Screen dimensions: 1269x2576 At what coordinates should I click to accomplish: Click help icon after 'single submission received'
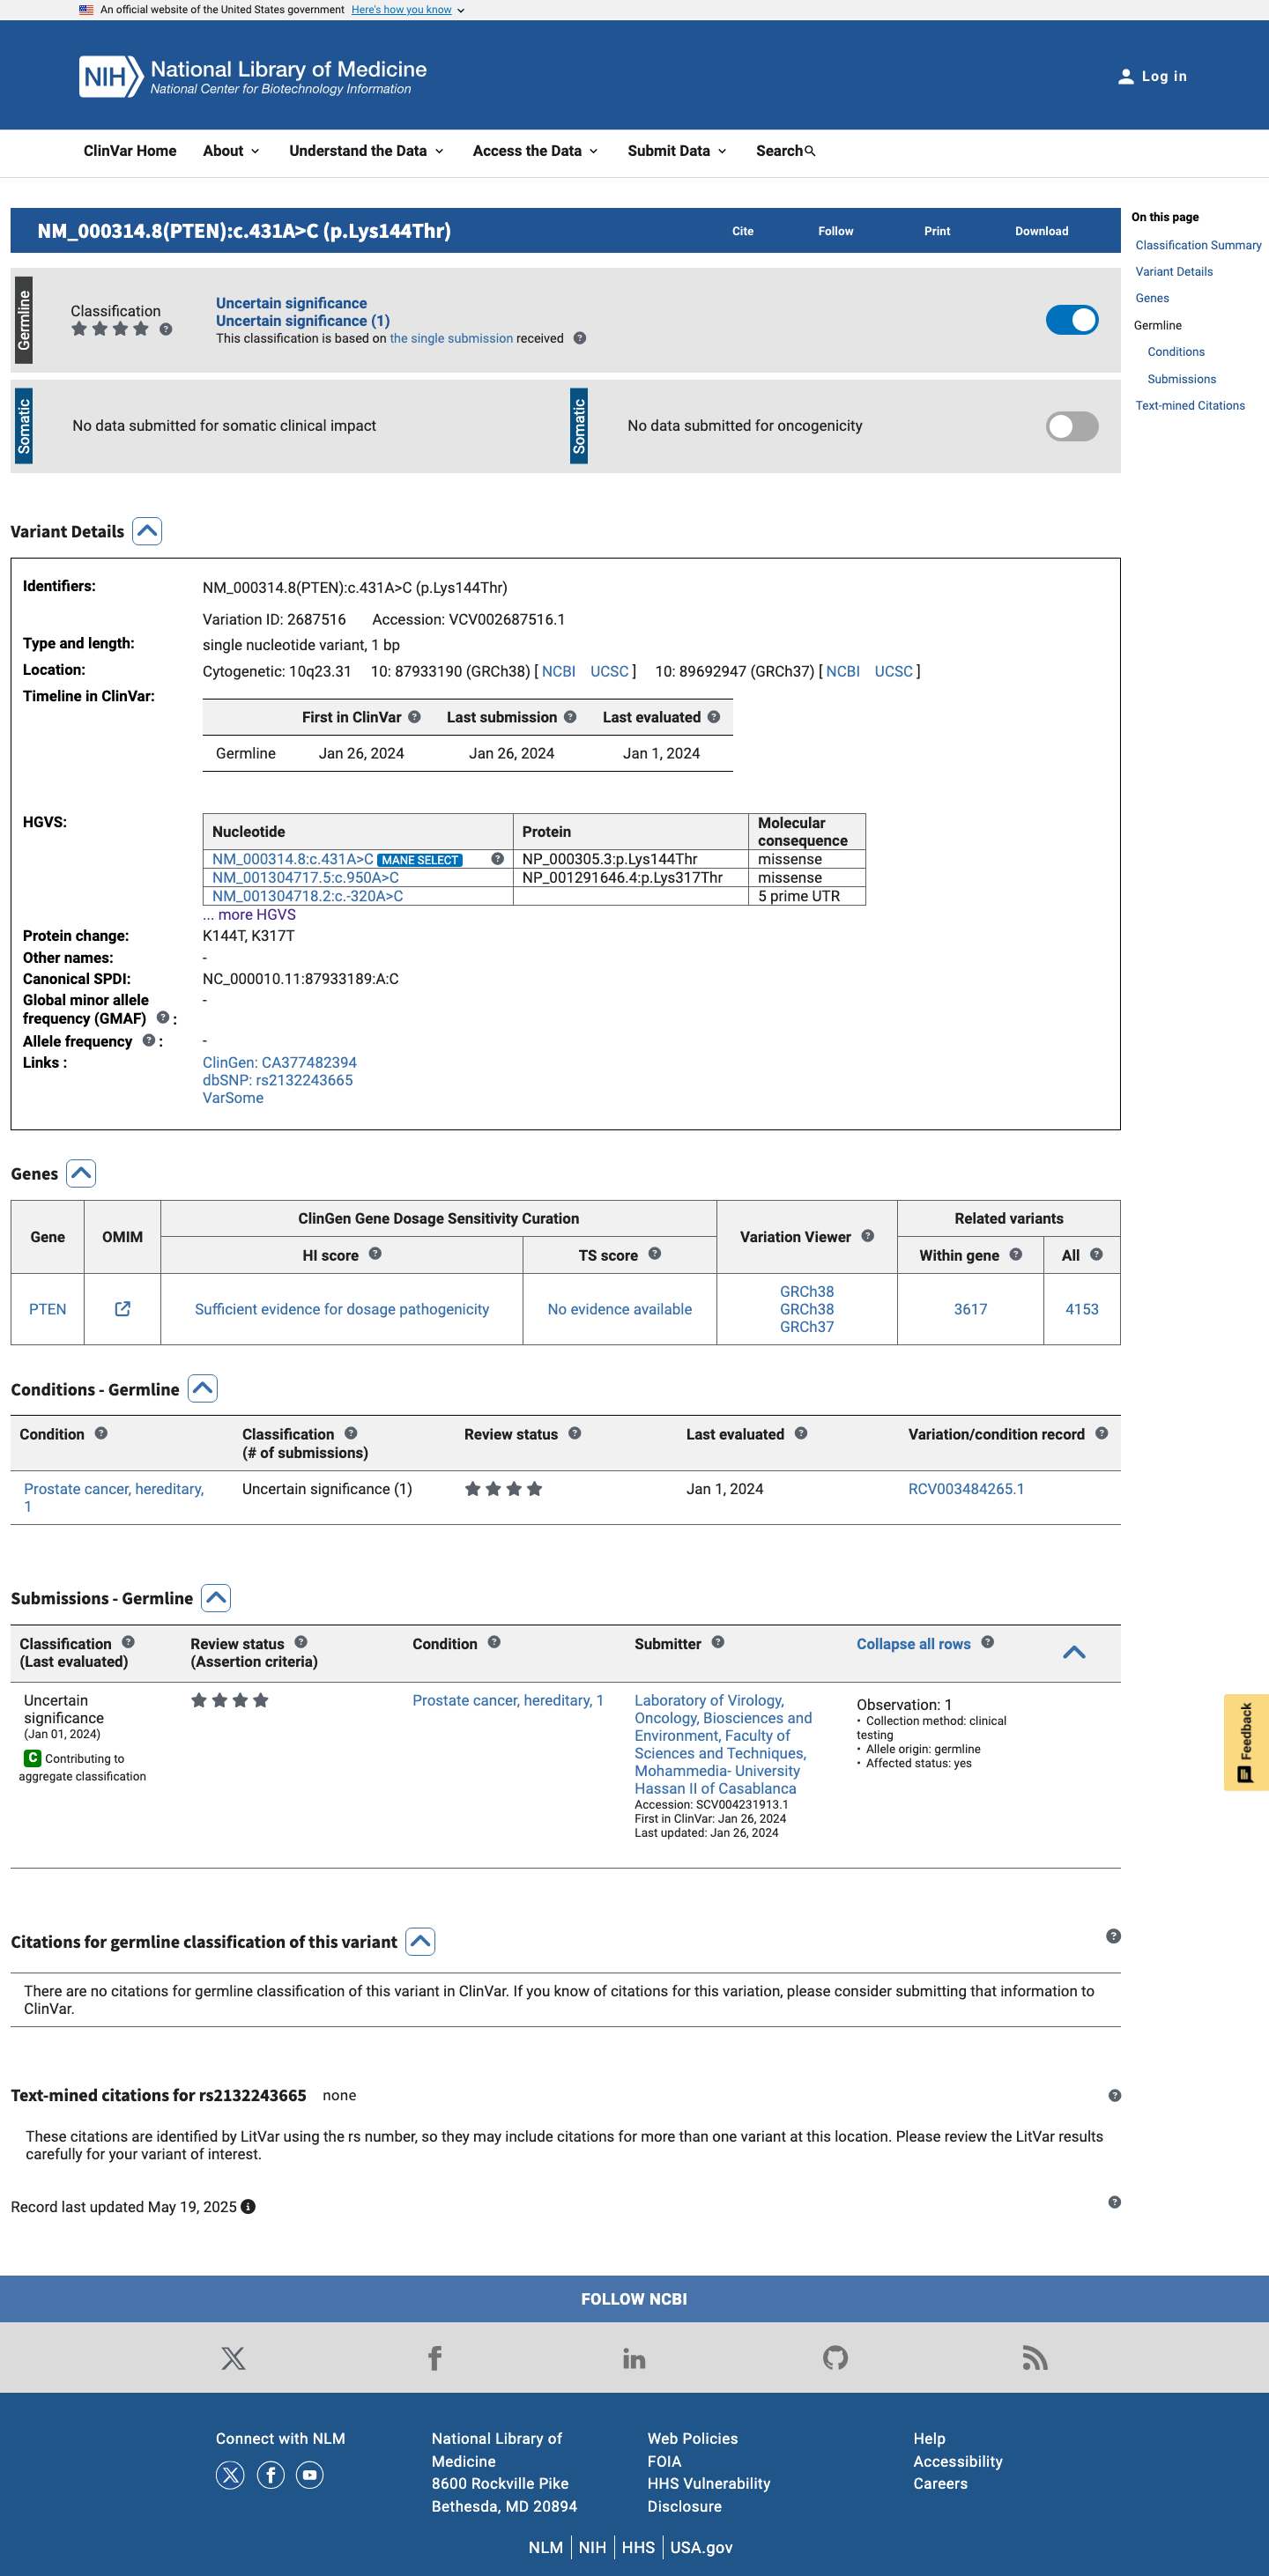pos(579,339)
